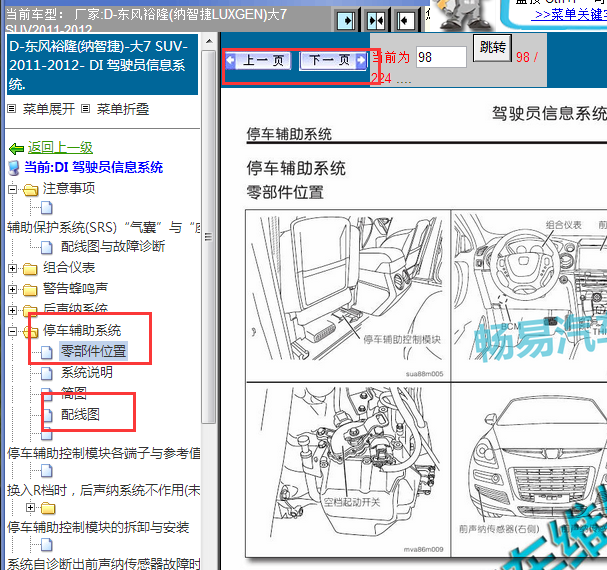The width and height of the screenshot is (607, 570).
Task: Open the 配线图 page under 停车辅助系统
Action: (x=80, y=414)
